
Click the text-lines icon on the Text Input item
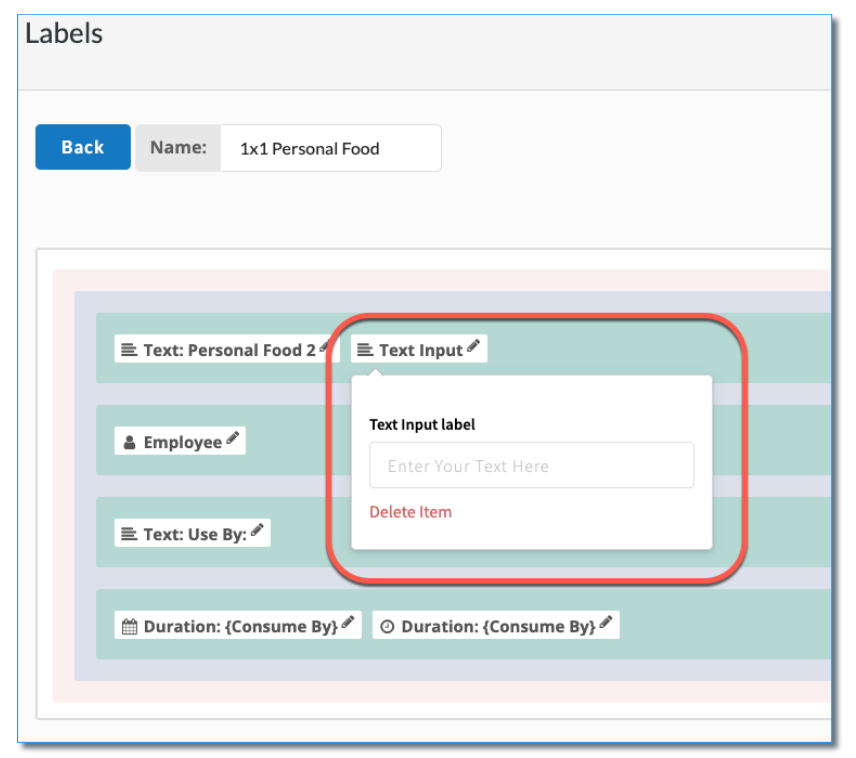coord(365,350)
